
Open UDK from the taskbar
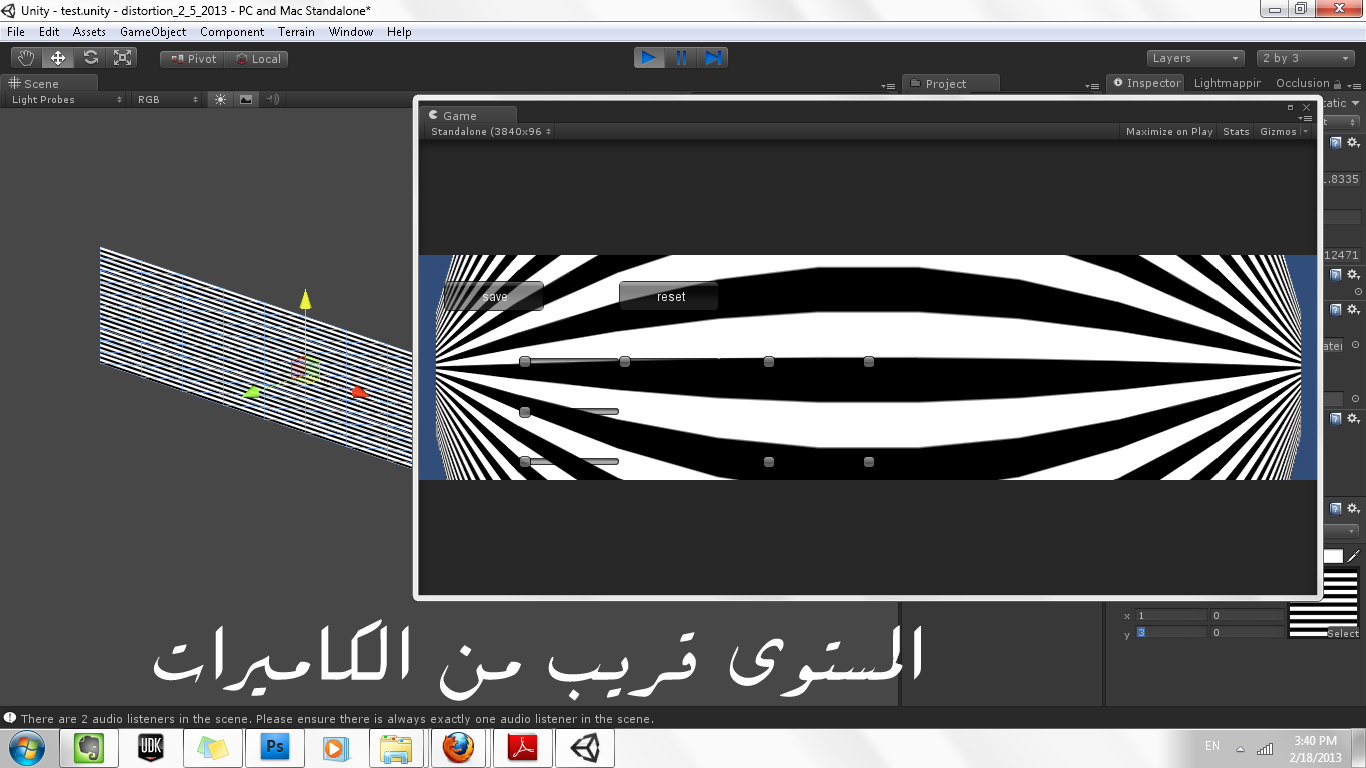(151, 748)
